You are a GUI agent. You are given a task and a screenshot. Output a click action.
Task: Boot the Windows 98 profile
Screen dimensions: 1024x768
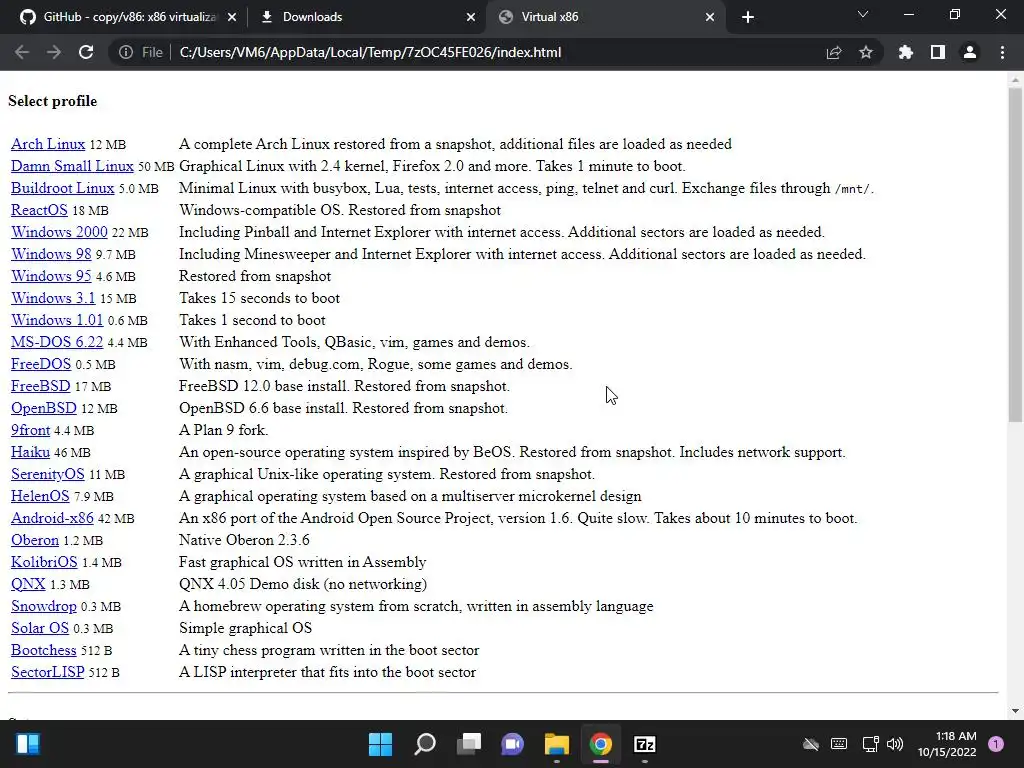(x=51, y=254)
